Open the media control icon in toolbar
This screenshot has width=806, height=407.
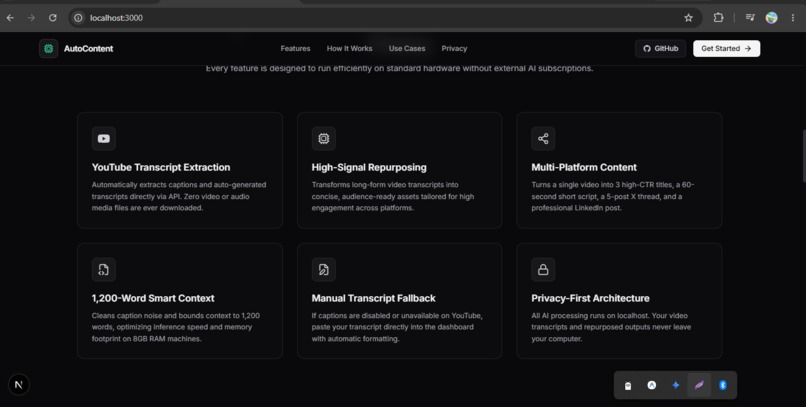[x=750, y=17]
